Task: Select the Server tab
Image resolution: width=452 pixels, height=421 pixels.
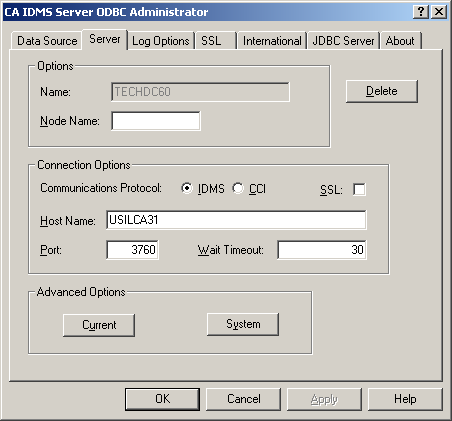Action: [x=105, y=39]
